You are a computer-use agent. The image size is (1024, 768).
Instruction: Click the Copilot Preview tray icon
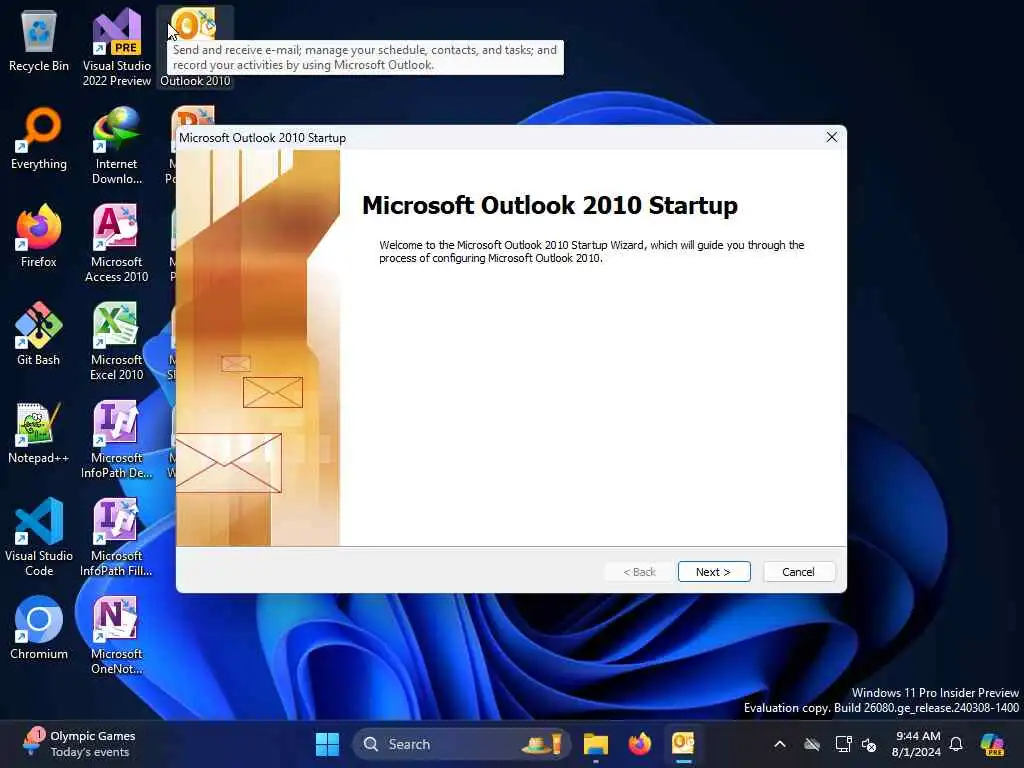click(x=993, y=744)
